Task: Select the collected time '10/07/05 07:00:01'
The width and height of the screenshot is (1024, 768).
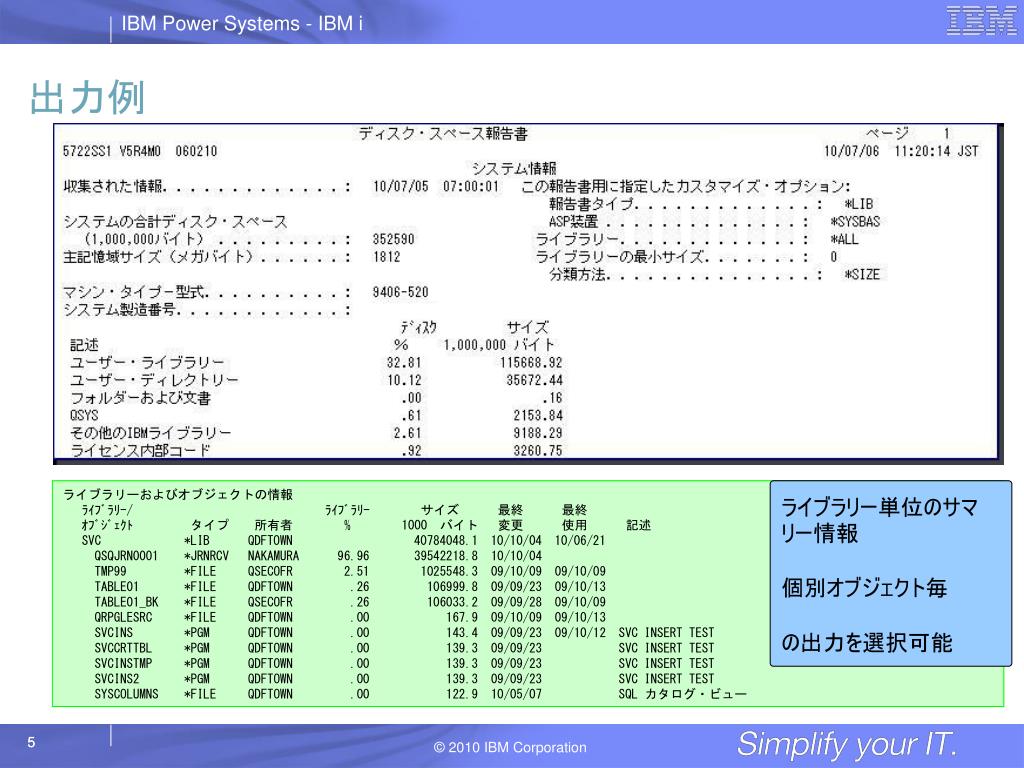Action: click(x=436, y=187)
